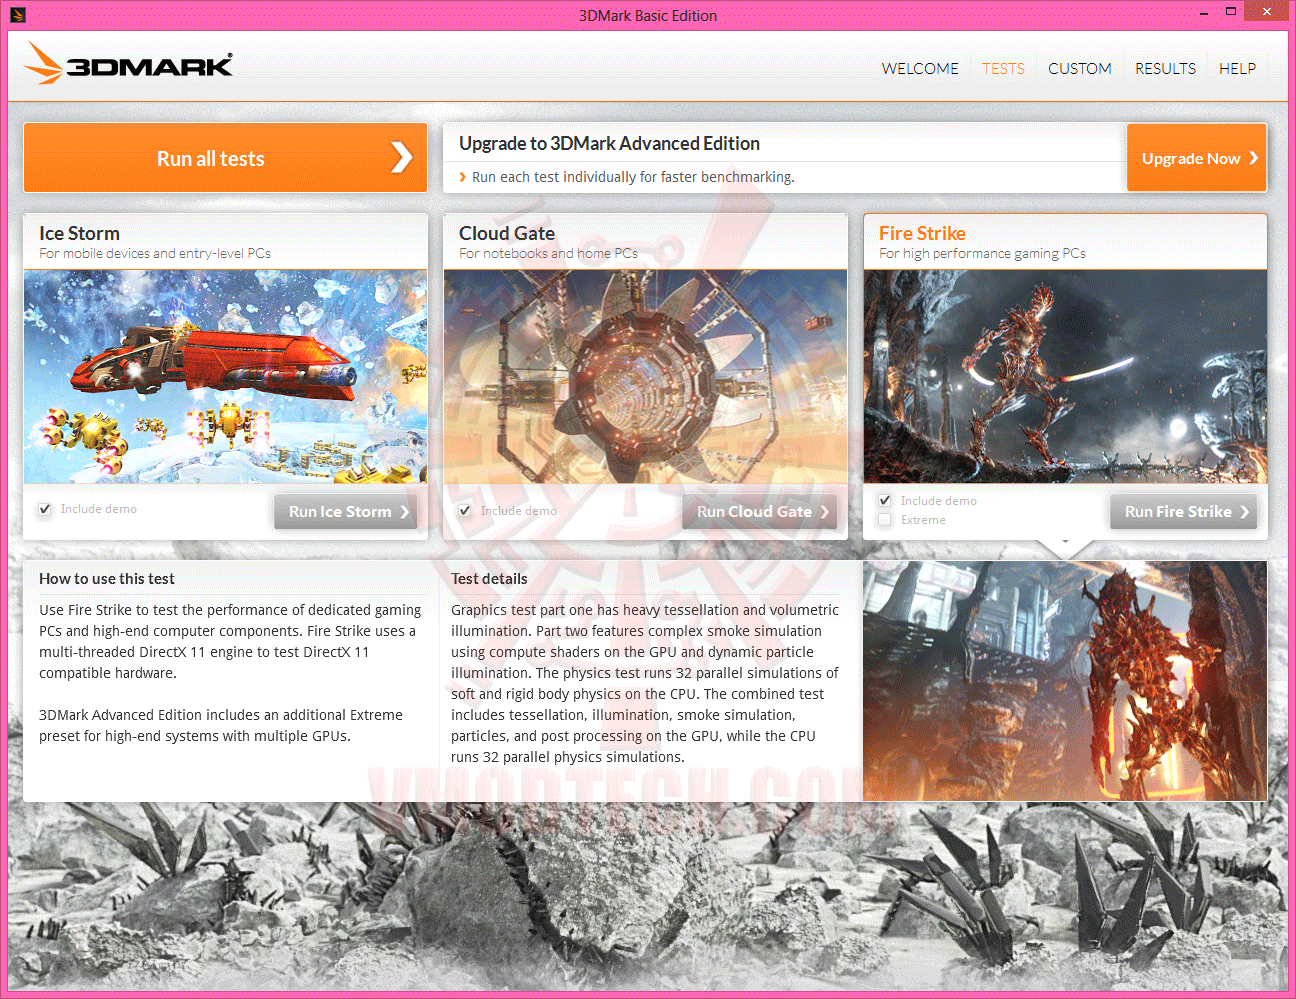Click 'For notebooks and home PCs' text

click(x=548, y=254)
